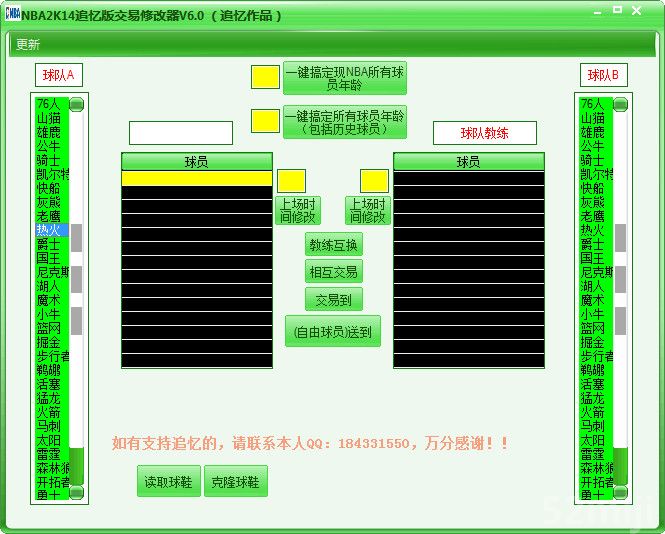Click the empty text field above left 球员 list
The image size is (665, 534).
point(181,133)
